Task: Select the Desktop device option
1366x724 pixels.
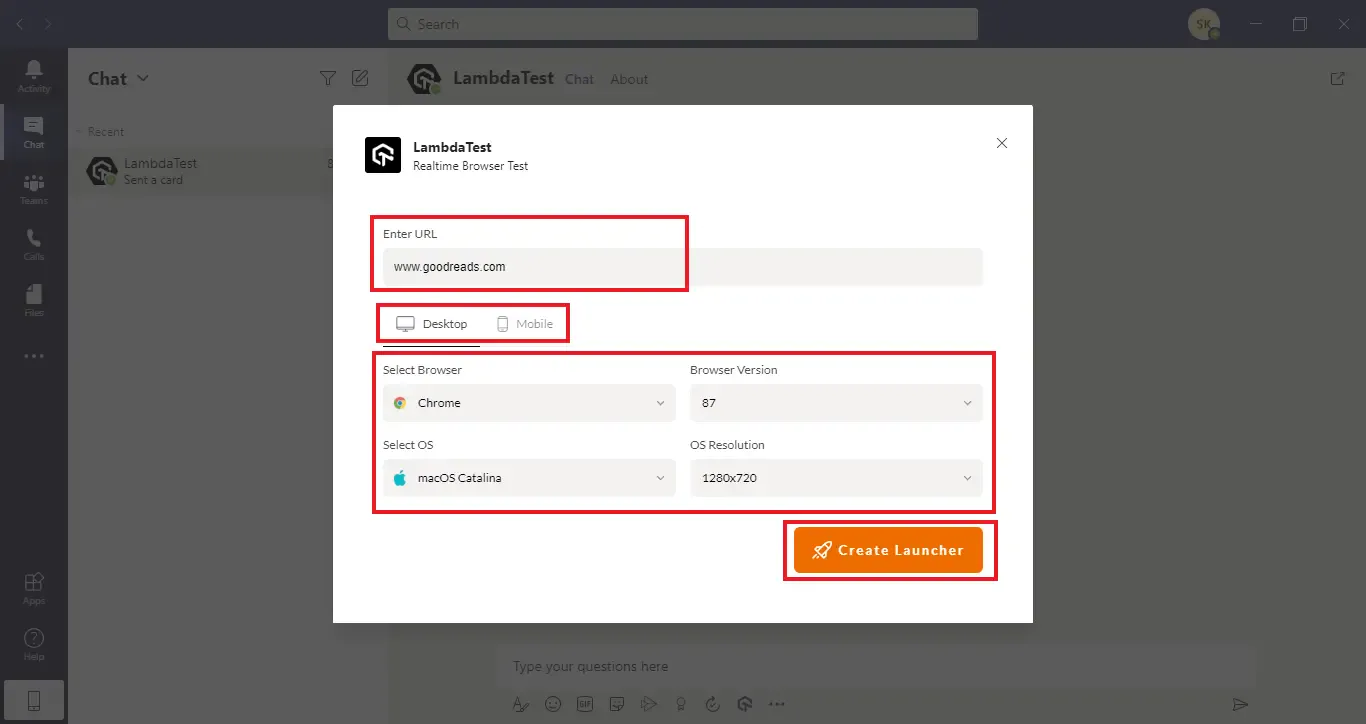Action: (x=432, y=323)
